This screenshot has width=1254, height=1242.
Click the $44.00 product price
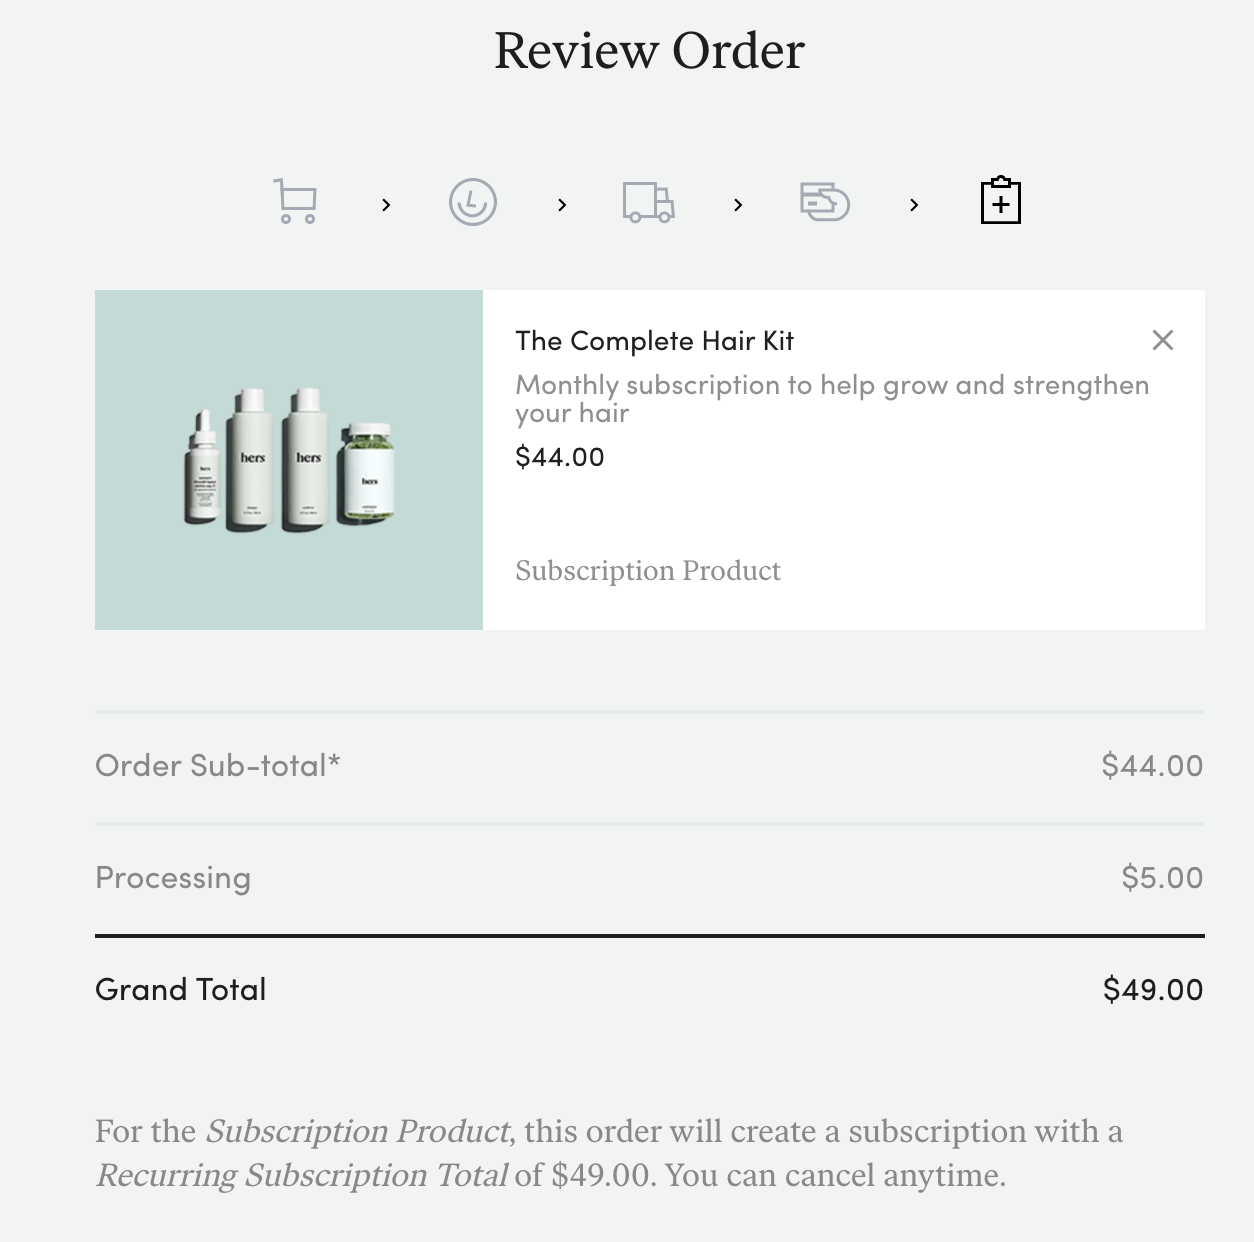[x=560, y=457]
